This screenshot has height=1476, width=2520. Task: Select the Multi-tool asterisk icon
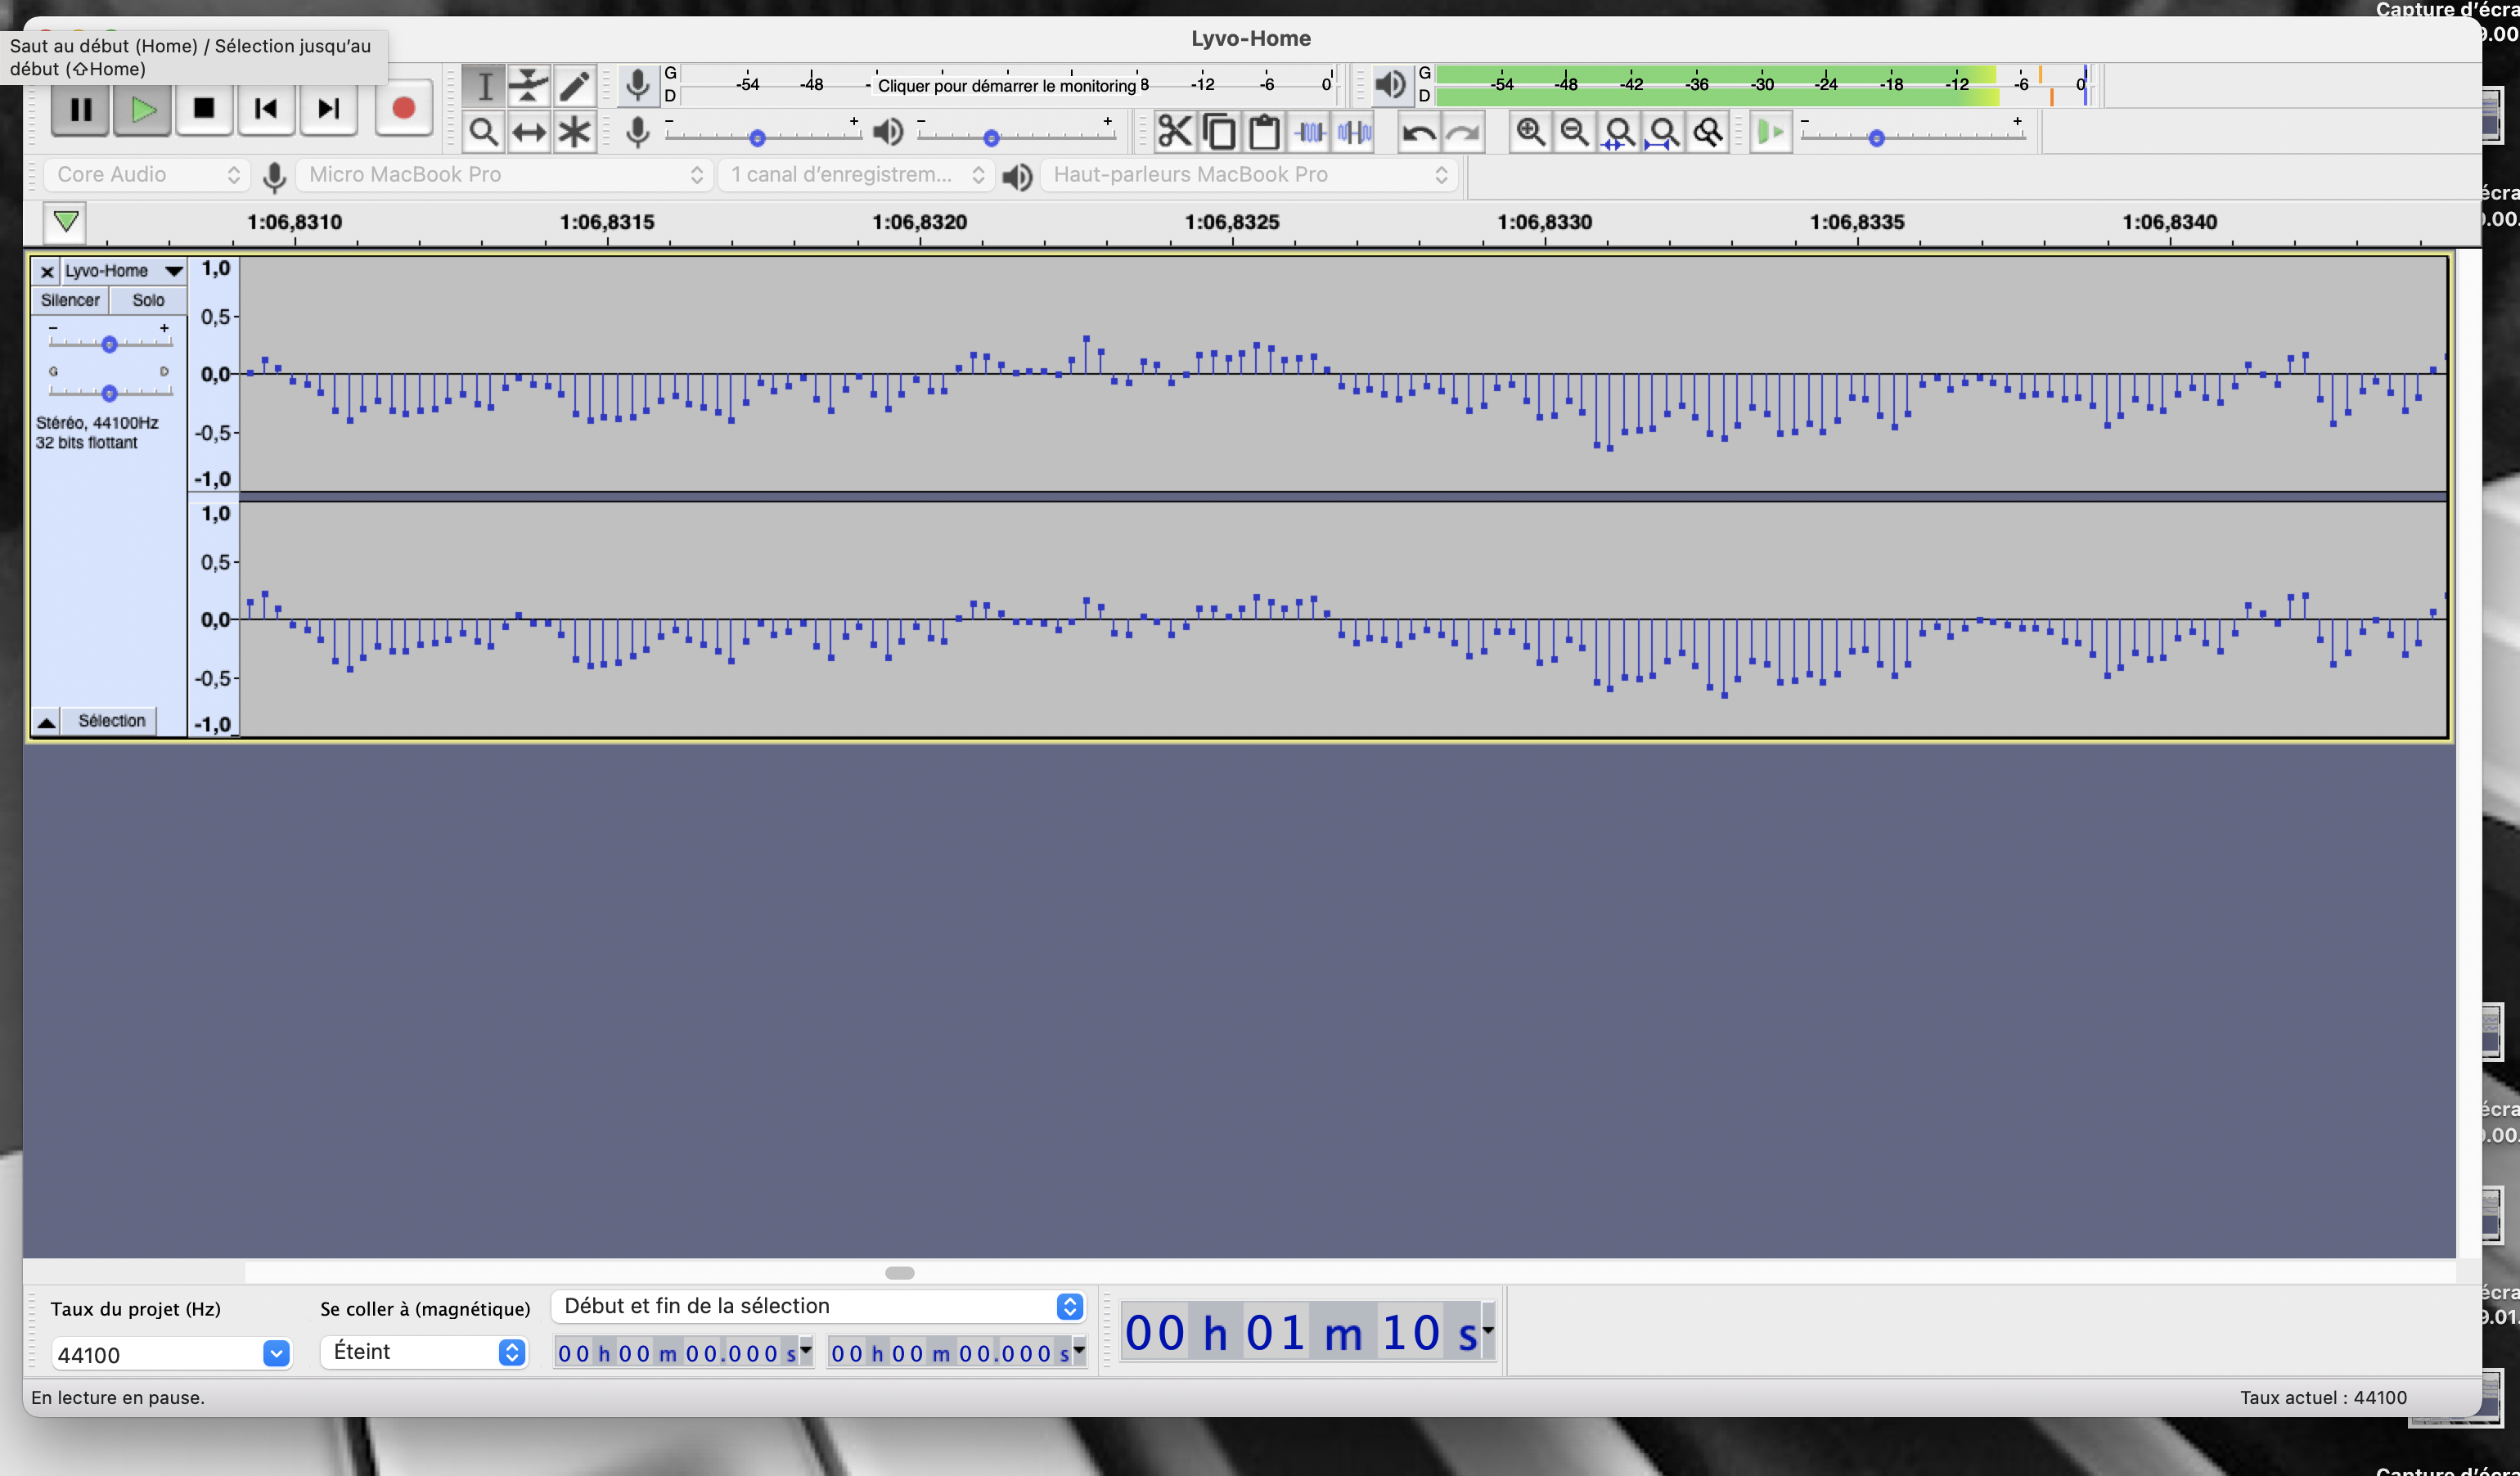tap(574, 132)
